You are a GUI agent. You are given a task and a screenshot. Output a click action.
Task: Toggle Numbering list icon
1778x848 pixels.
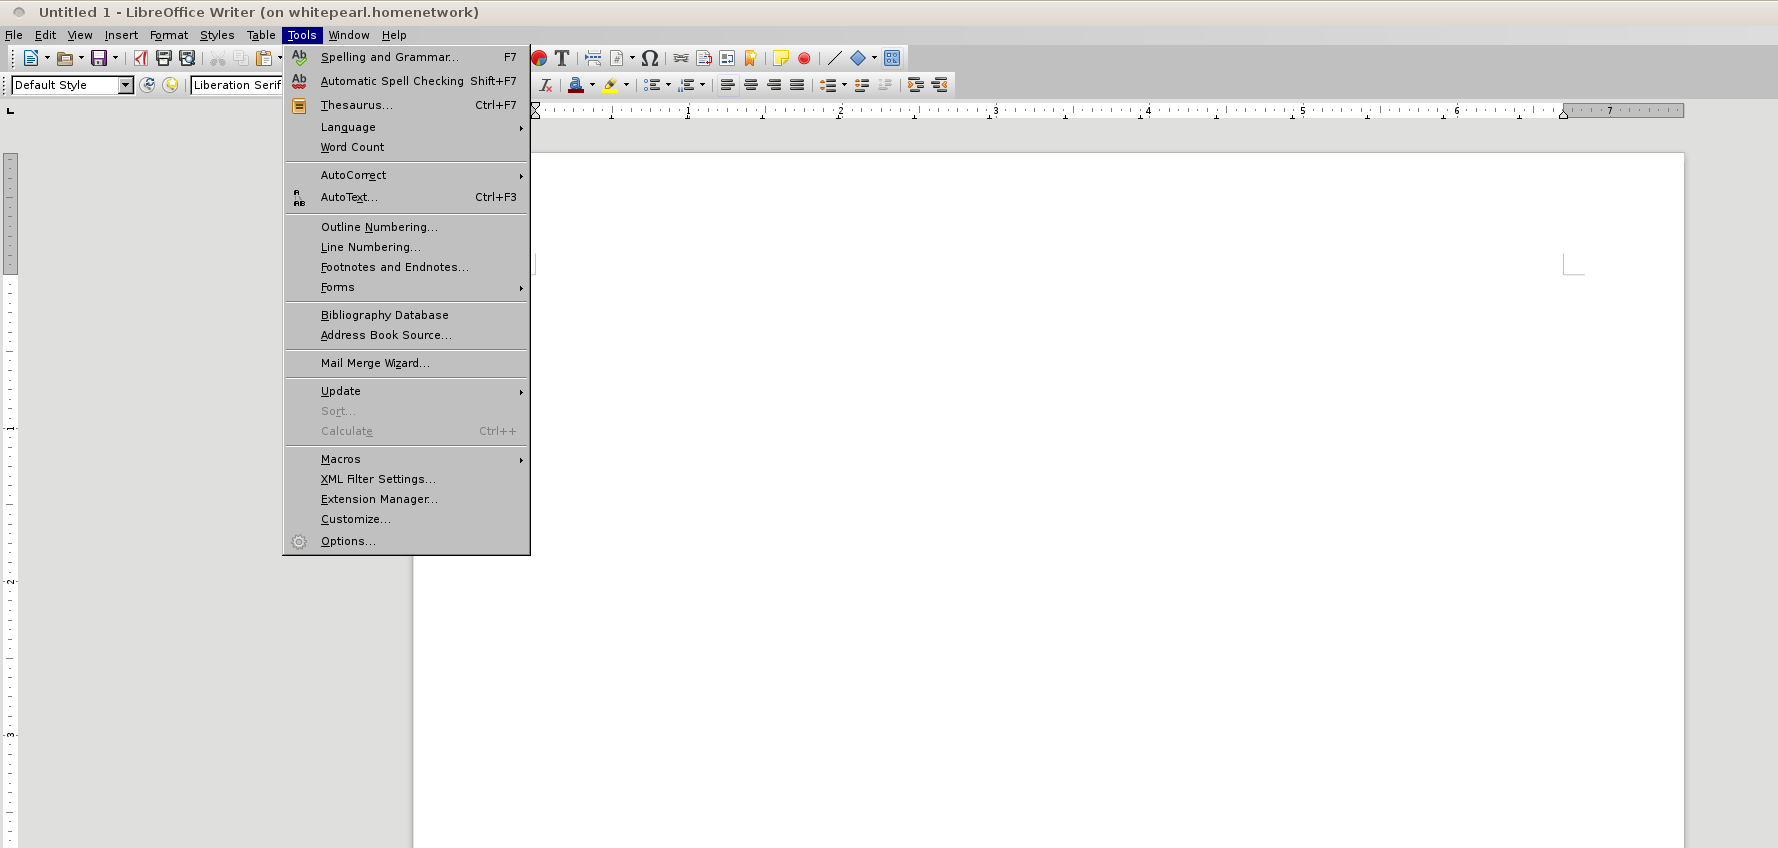(x=686, y=85)
